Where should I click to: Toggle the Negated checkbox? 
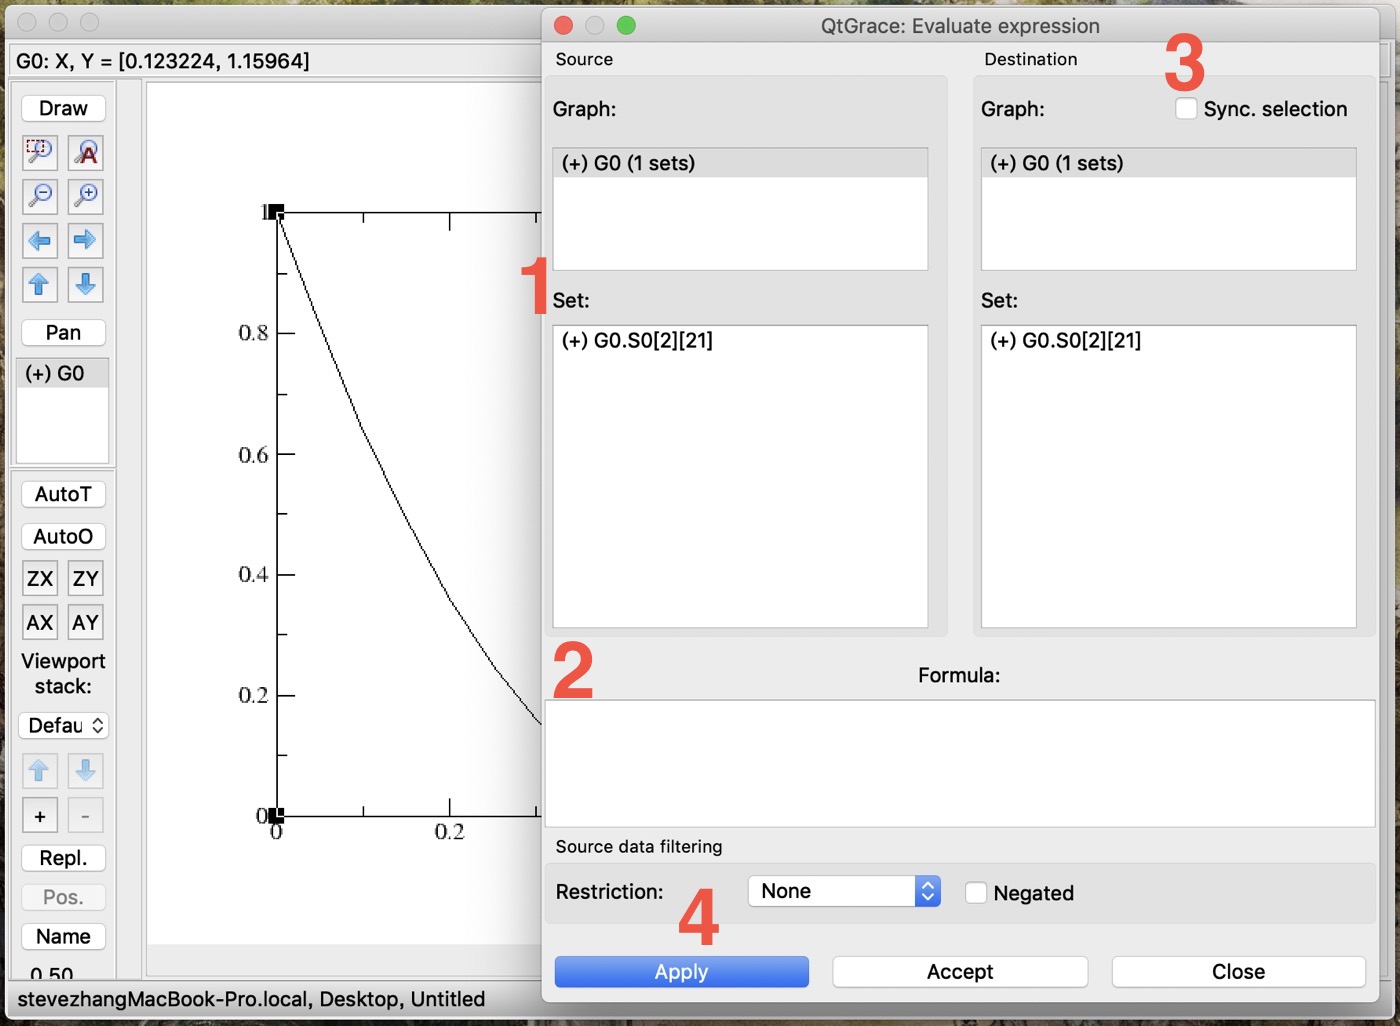click(976, 893)
